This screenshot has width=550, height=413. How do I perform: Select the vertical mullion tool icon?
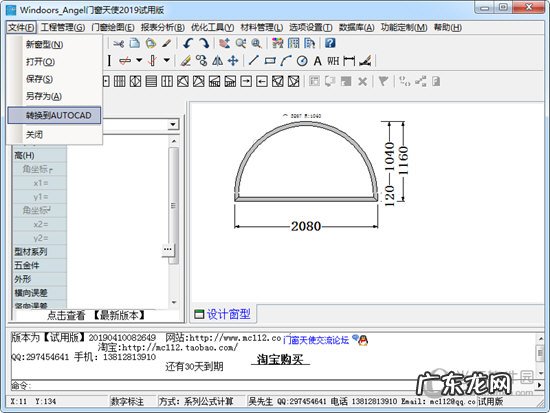point(152,61)
